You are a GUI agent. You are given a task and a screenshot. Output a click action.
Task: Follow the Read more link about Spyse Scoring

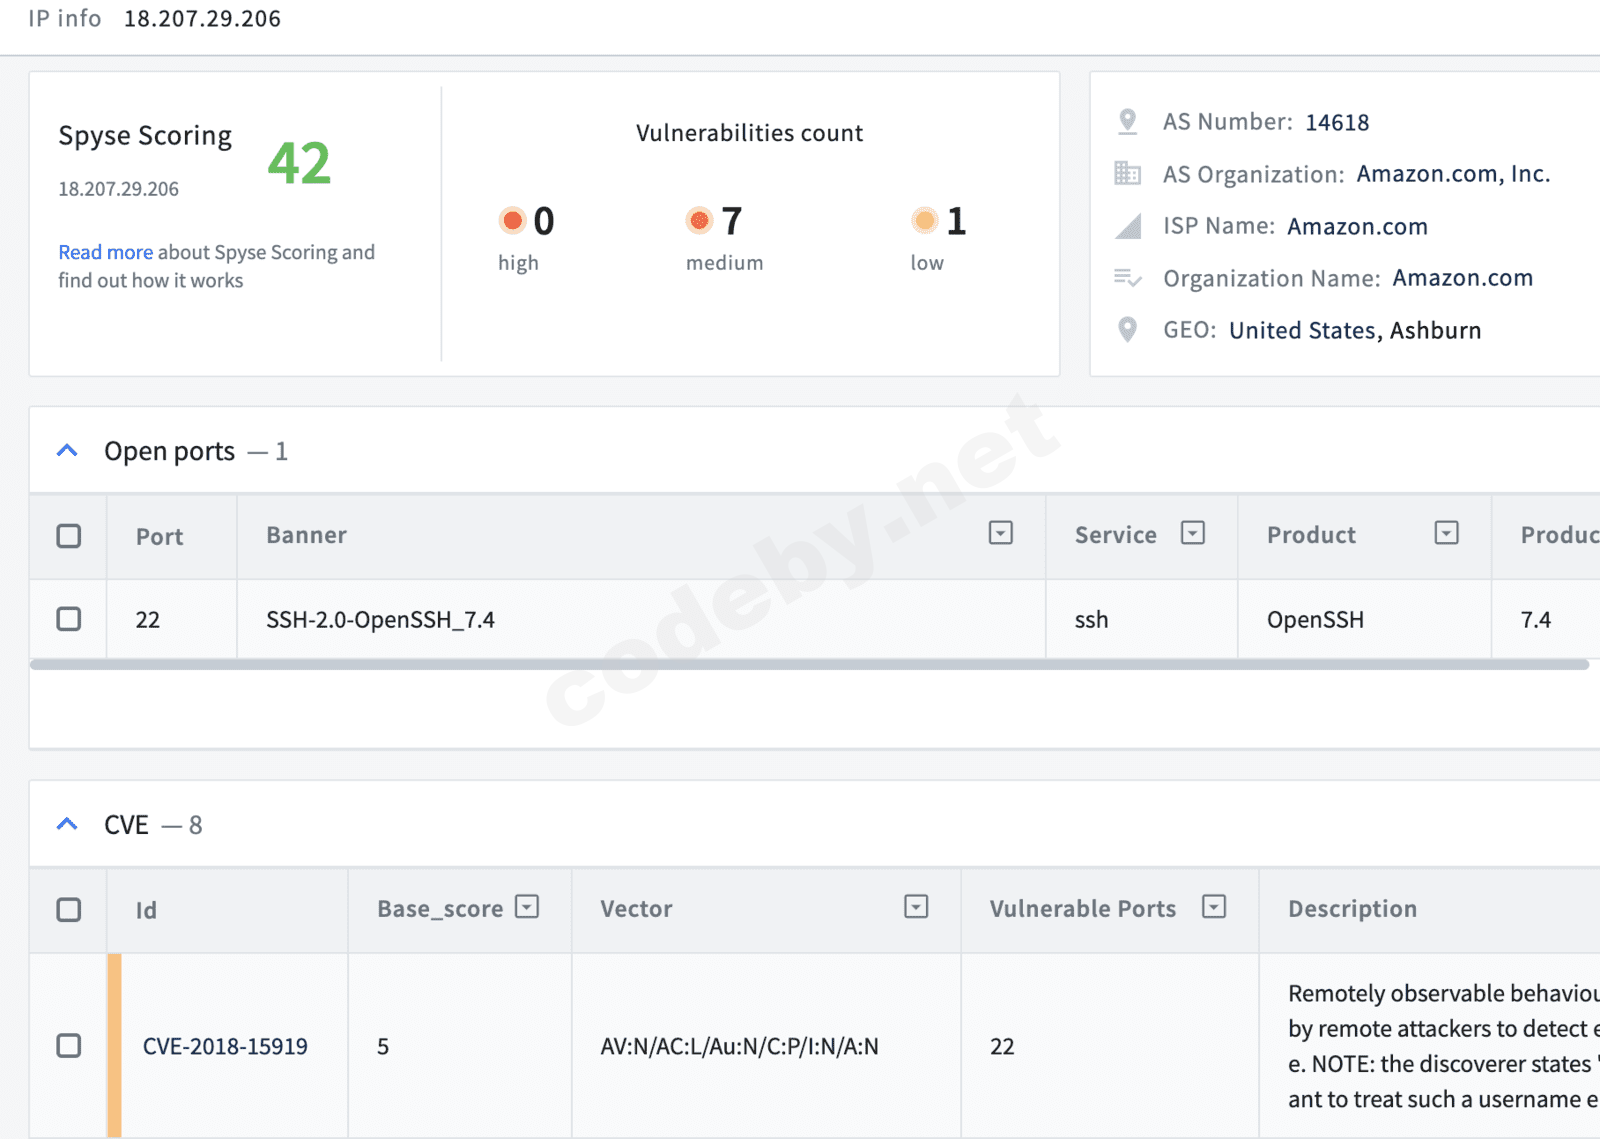tap(105, 252)
